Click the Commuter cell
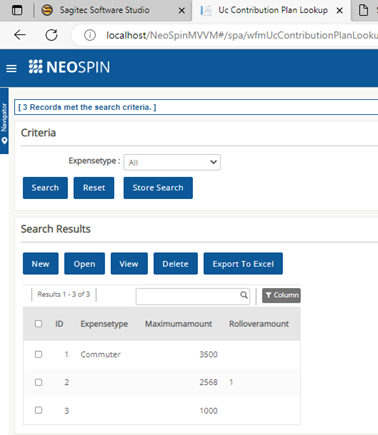 coord(100,354)
